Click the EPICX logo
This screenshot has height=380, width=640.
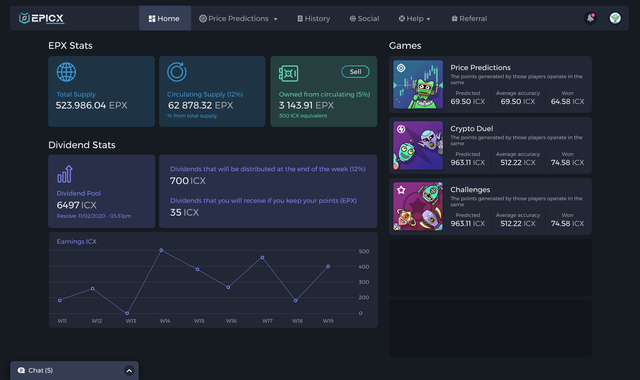41,18
